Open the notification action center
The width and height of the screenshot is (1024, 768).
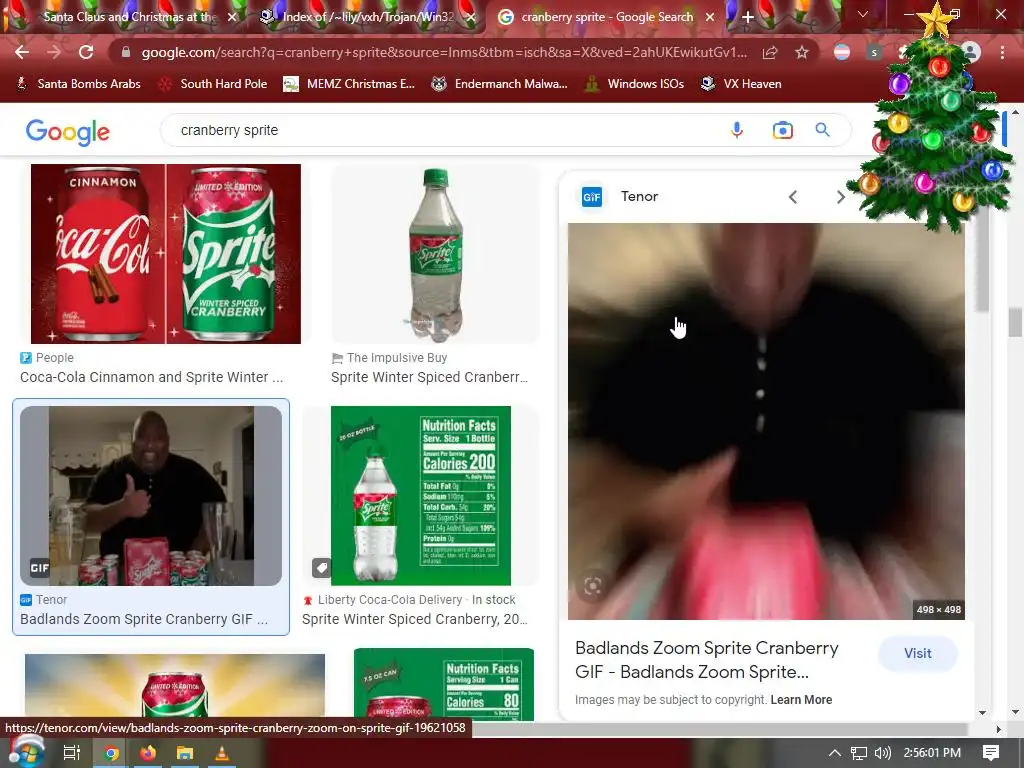click(x=991, y=752)
